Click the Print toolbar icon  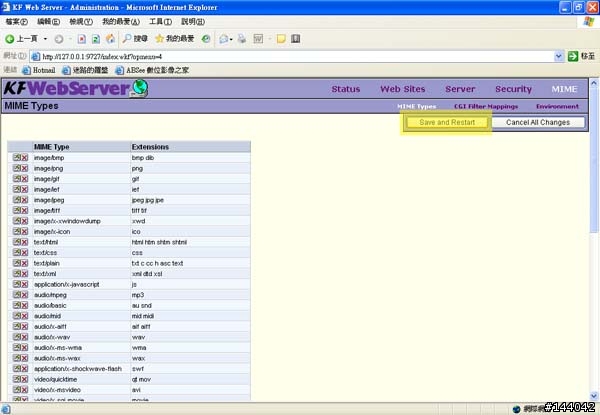tap(242, 39)
